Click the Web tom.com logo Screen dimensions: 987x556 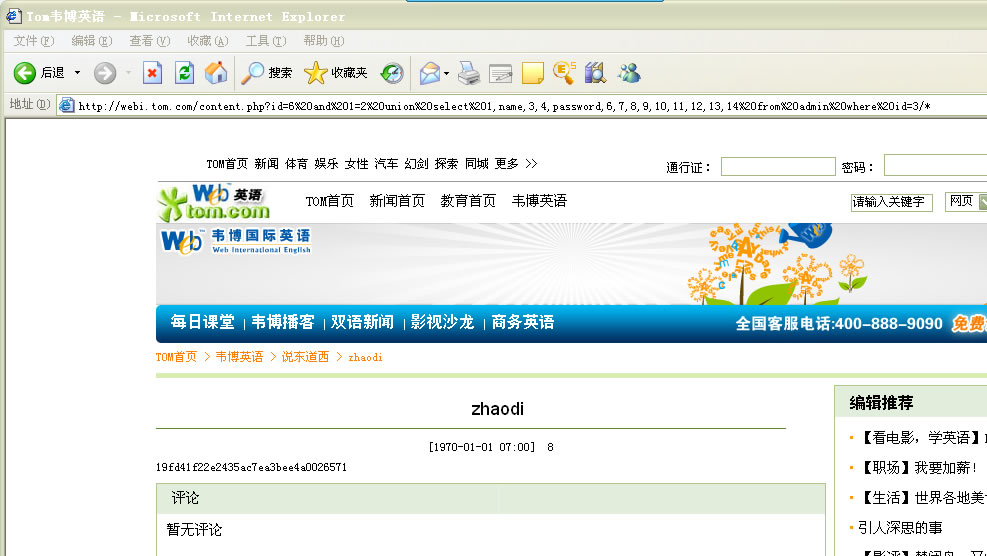(213, 203)
